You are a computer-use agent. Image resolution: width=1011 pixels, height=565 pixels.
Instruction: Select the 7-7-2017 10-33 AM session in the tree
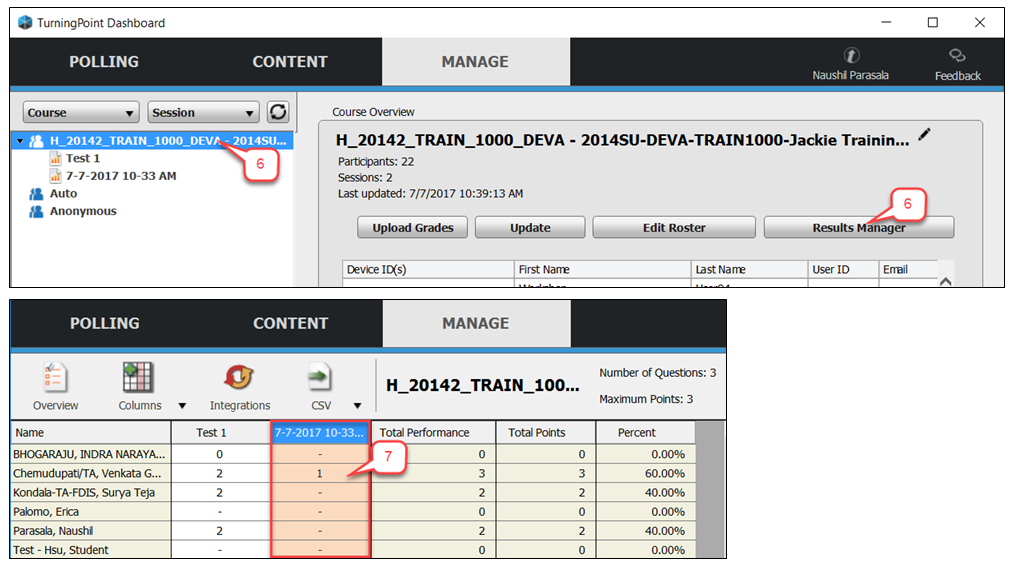tap(121, 176)
